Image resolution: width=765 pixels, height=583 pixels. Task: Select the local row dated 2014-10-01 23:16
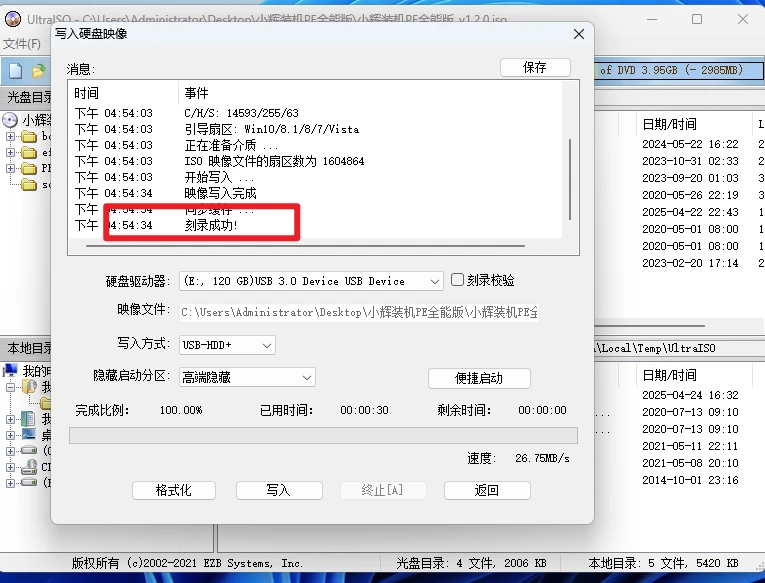[x=690, y=480]
